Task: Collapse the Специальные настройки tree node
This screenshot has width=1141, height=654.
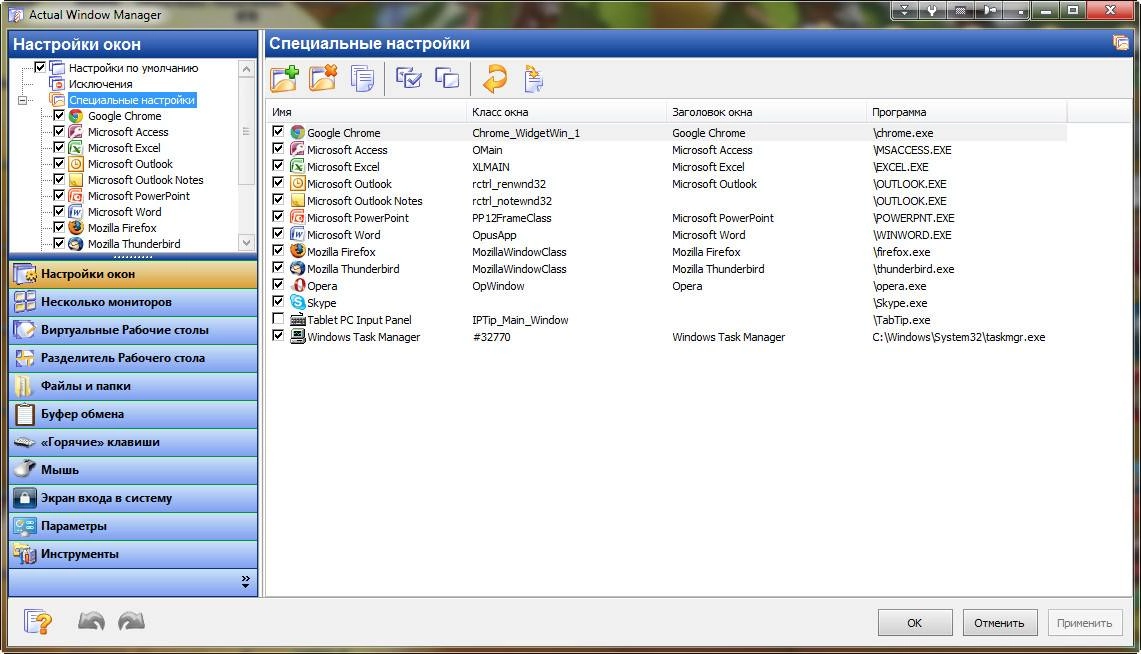Action: tap(22, 100)
